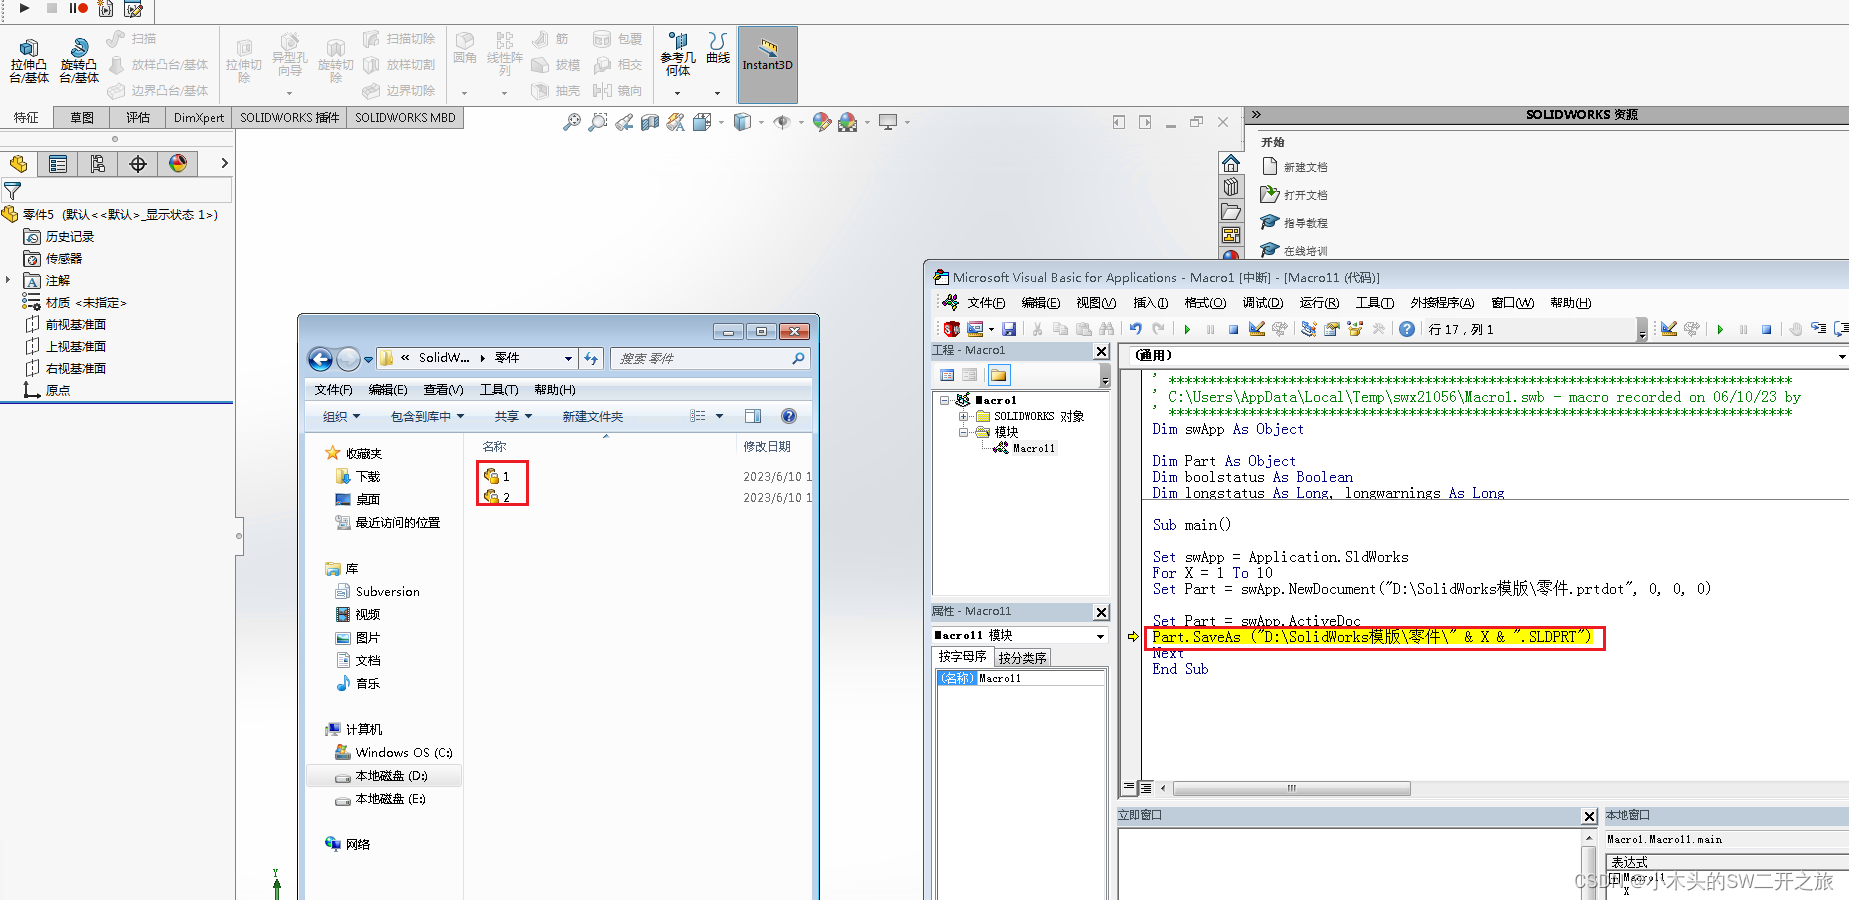The height and width of the screenshot is (900, 1849).
Task: Click the Run Sub play icon in VBA toolbar
Action: click(x=1187, y=329)
